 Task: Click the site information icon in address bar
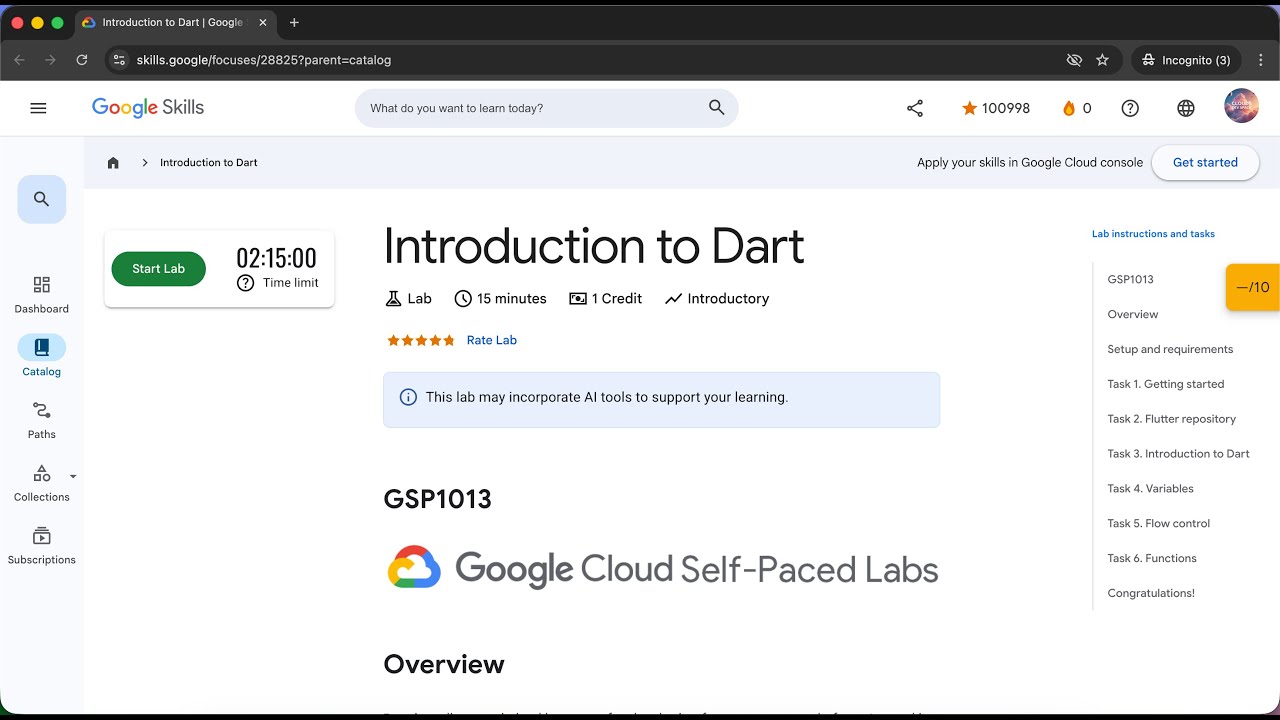click(119, 60)
